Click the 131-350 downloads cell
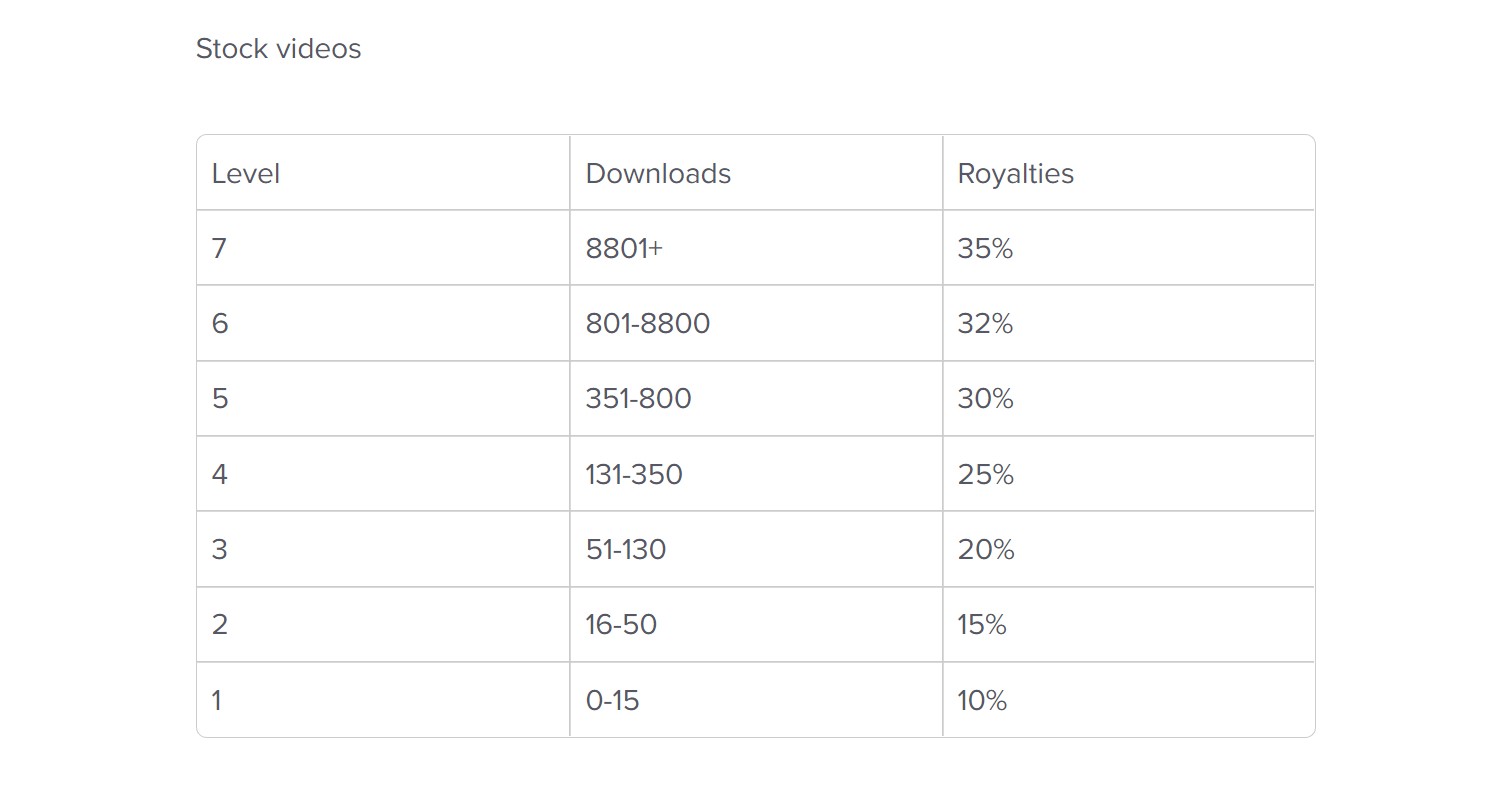 pos(634,474)
